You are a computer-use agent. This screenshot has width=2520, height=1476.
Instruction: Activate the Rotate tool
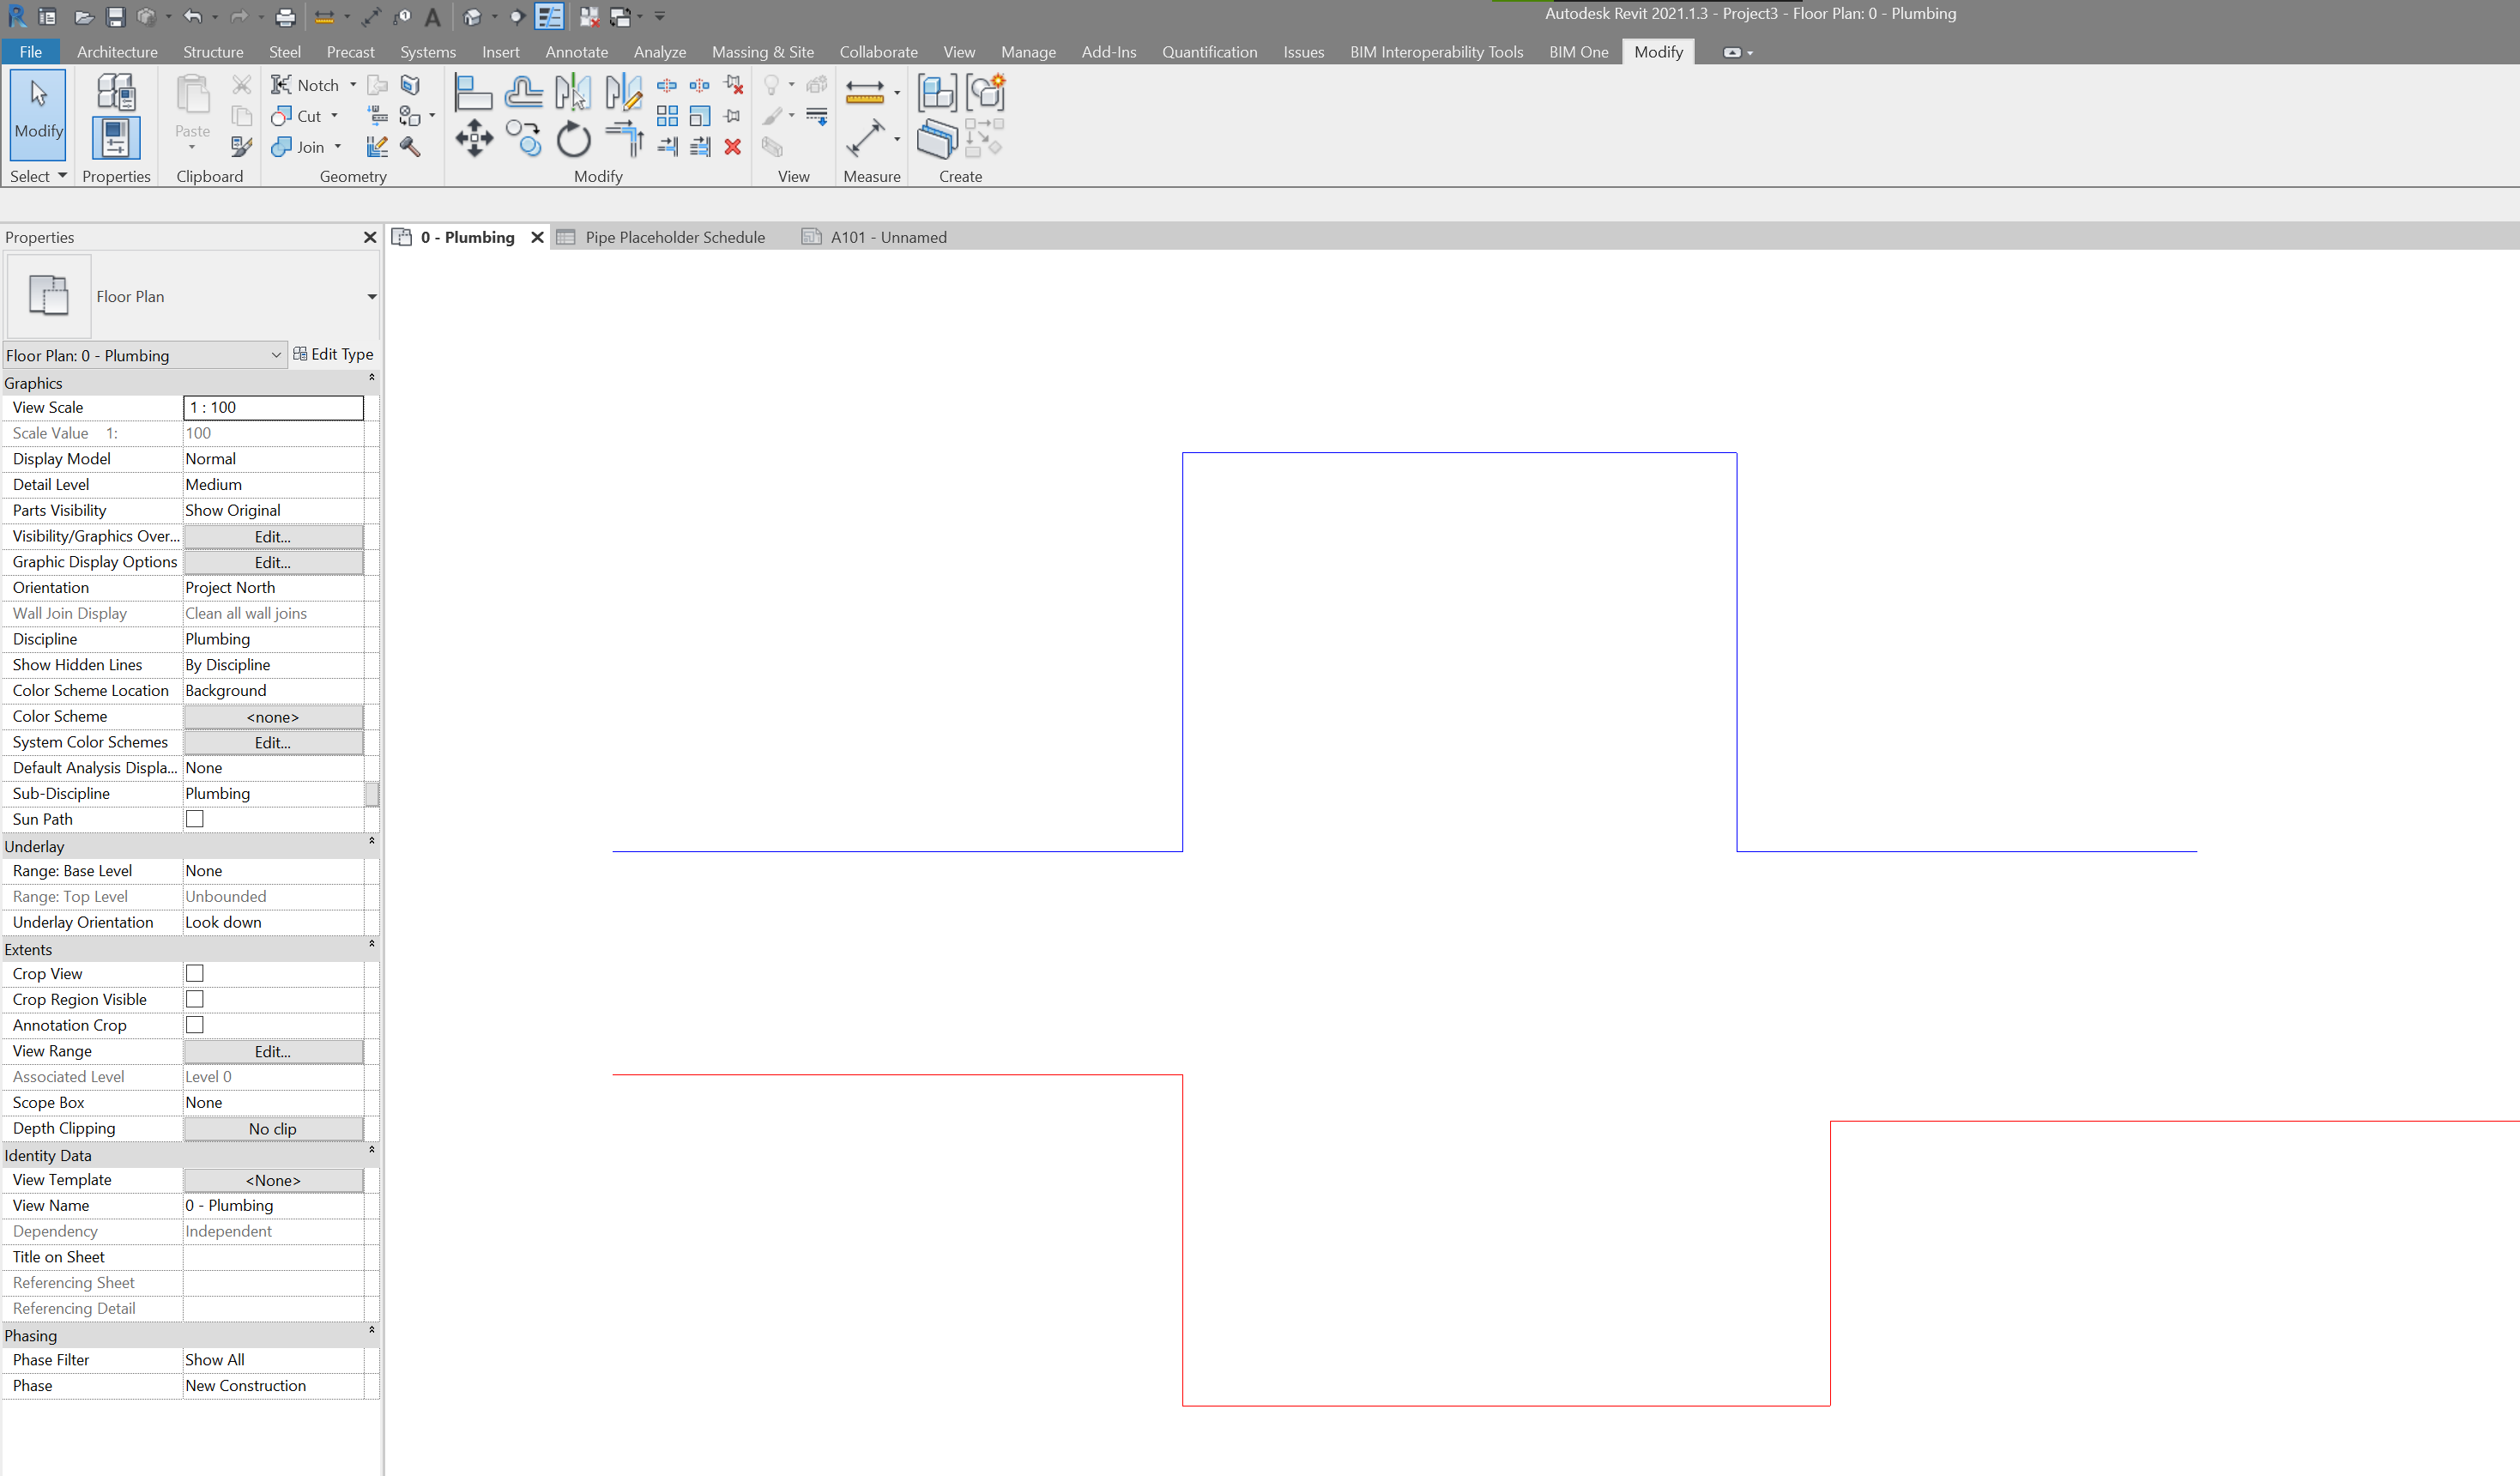coord(573,139)
